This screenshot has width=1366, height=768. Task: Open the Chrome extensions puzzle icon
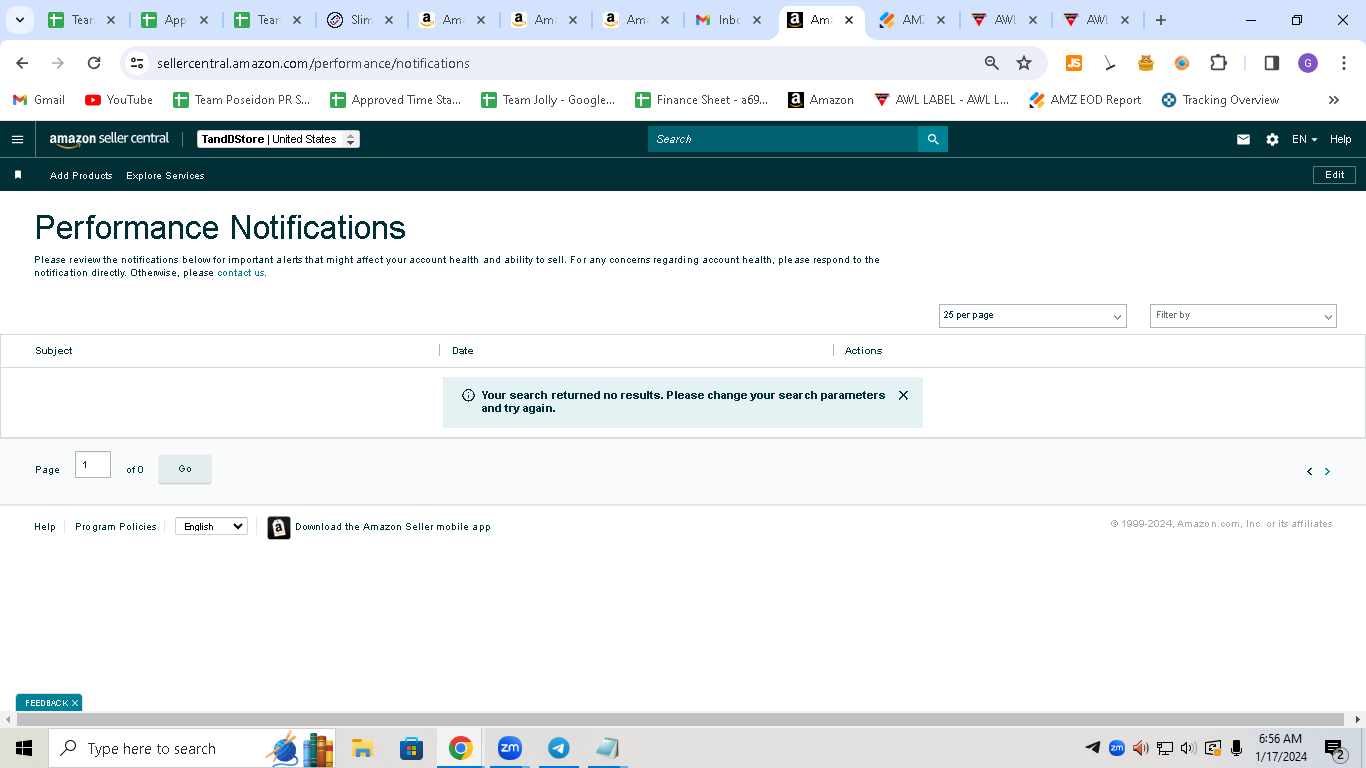tap(1218, 63)
